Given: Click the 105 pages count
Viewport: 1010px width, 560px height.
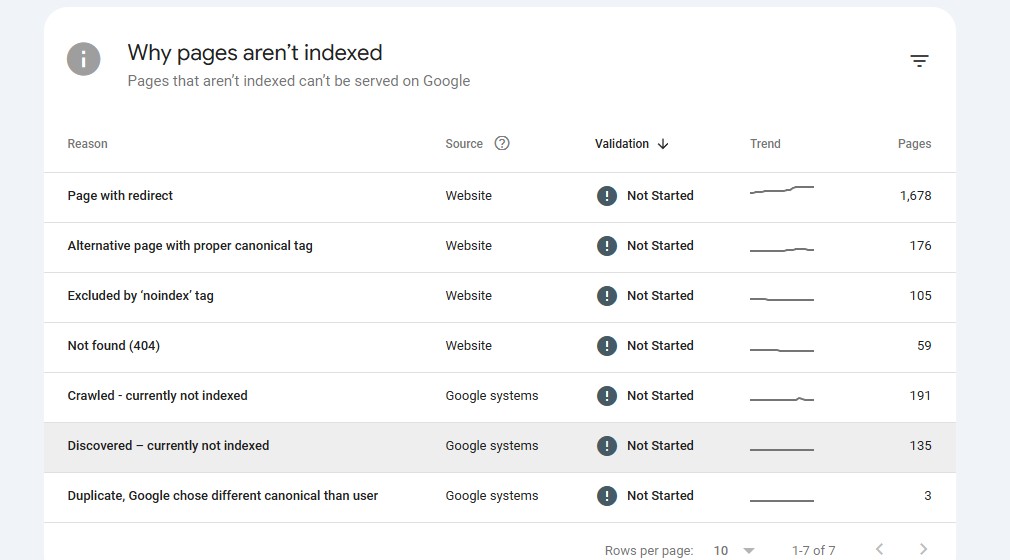Looking at the screenshot, I should coord(920,296).
